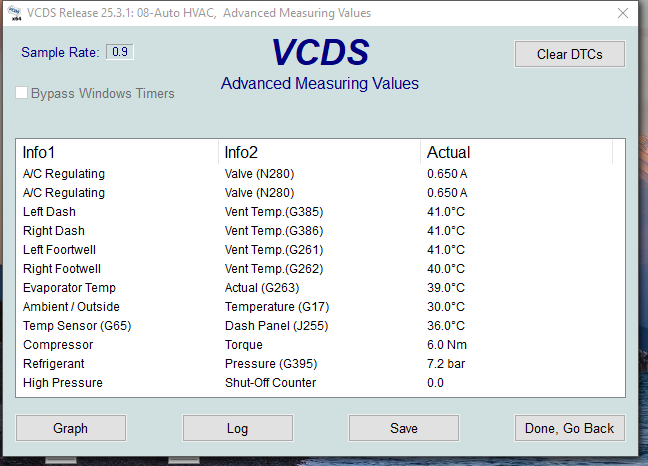Click Vent Temp.(G386) cell
Image resolution: width=648 pixels, height=466 pixels.
274,231
